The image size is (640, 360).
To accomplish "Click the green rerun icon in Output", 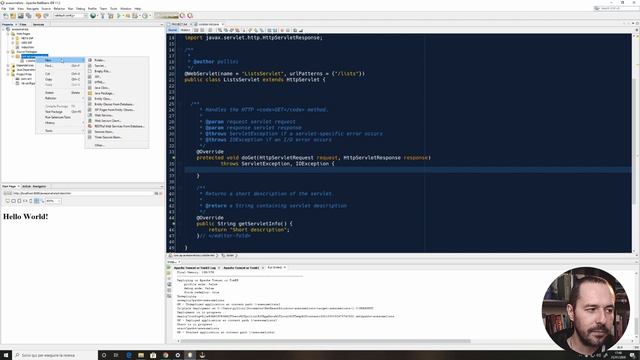I will pyautogui.click(x=169, y=268).
